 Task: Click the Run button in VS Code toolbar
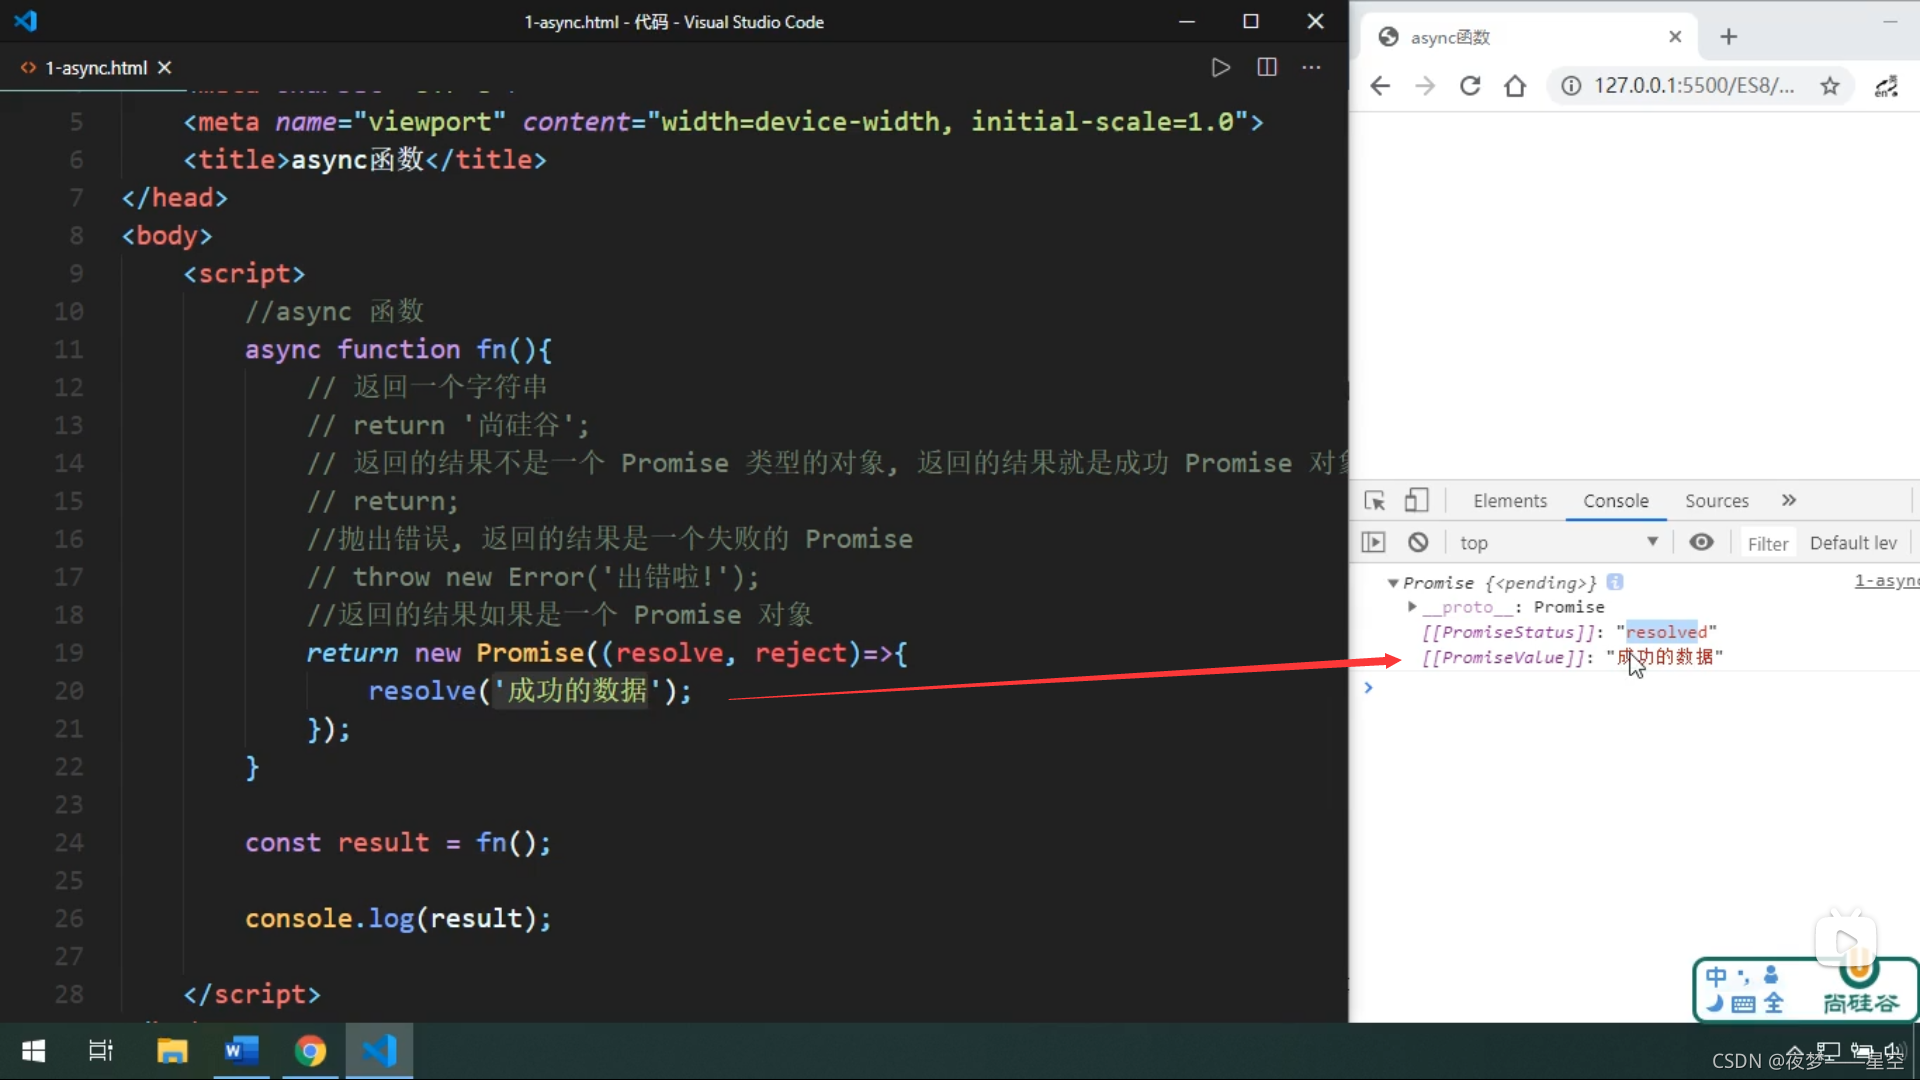click(1220, 67)
